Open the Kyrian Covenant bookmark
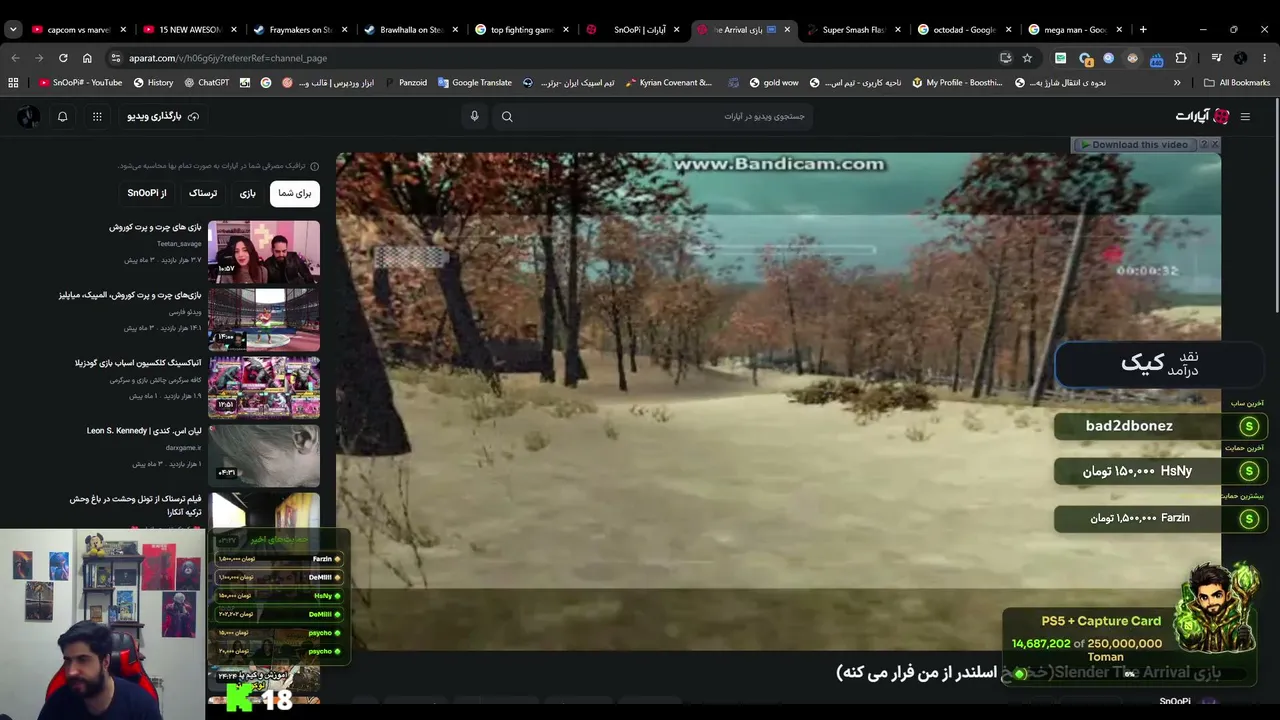This screenshot has height=720, width=1280. (x=669, y=83)
